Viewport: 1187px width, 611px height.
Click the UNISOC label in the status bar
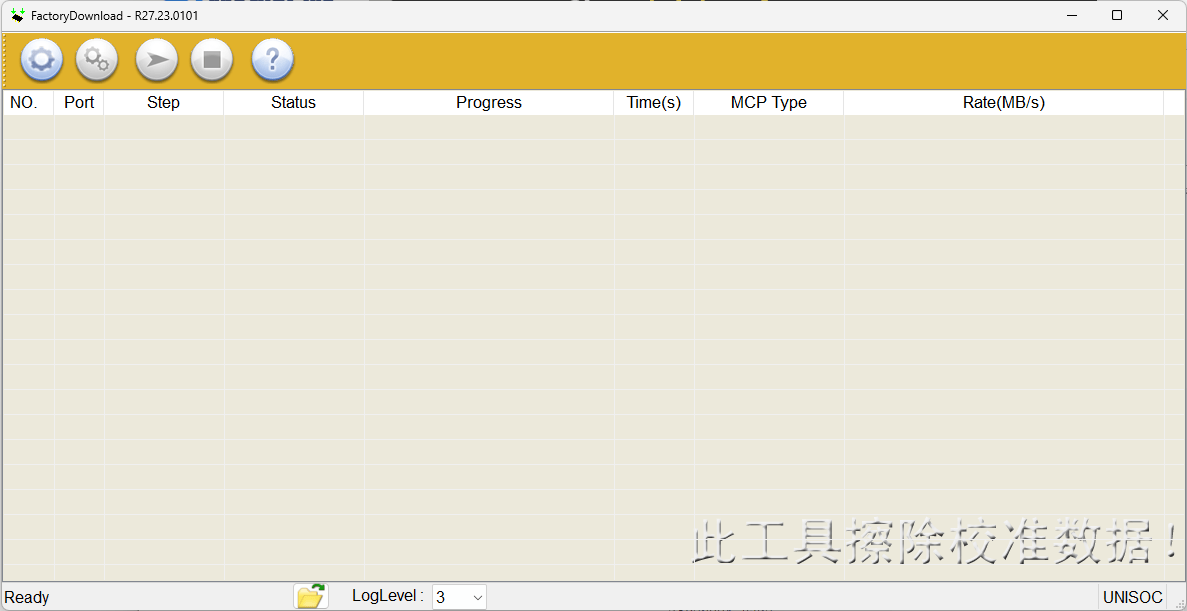click(x=1133, y=596)
